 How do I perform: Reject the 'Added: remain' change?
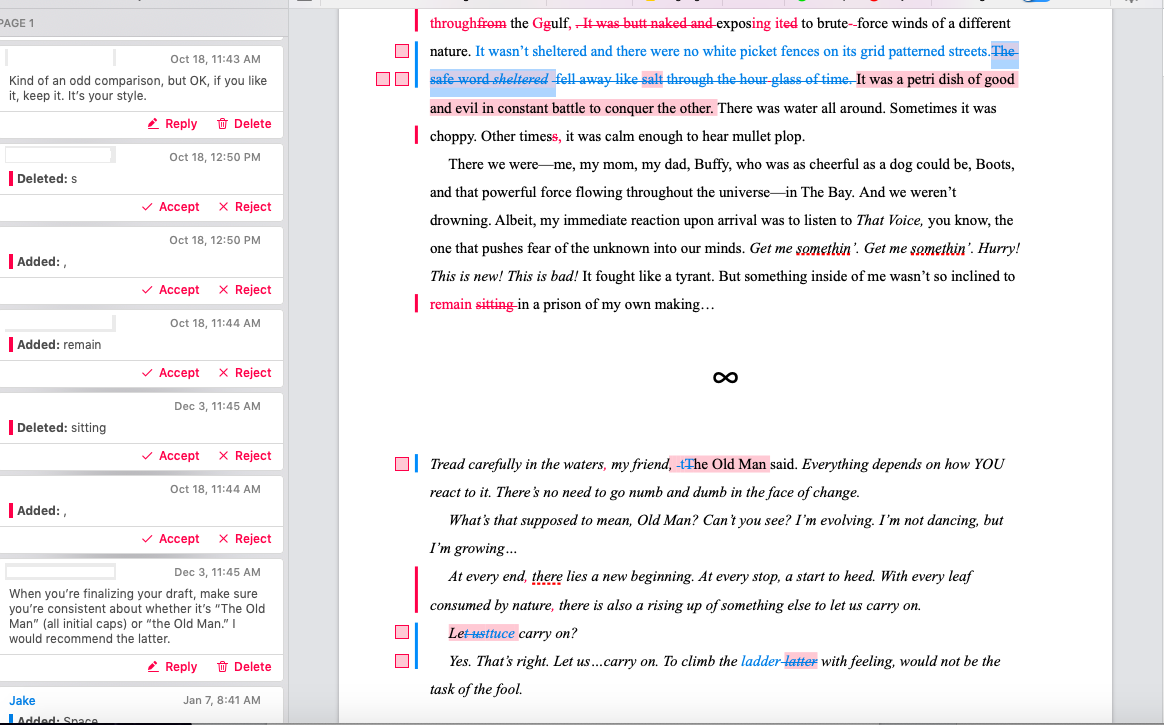245,373
